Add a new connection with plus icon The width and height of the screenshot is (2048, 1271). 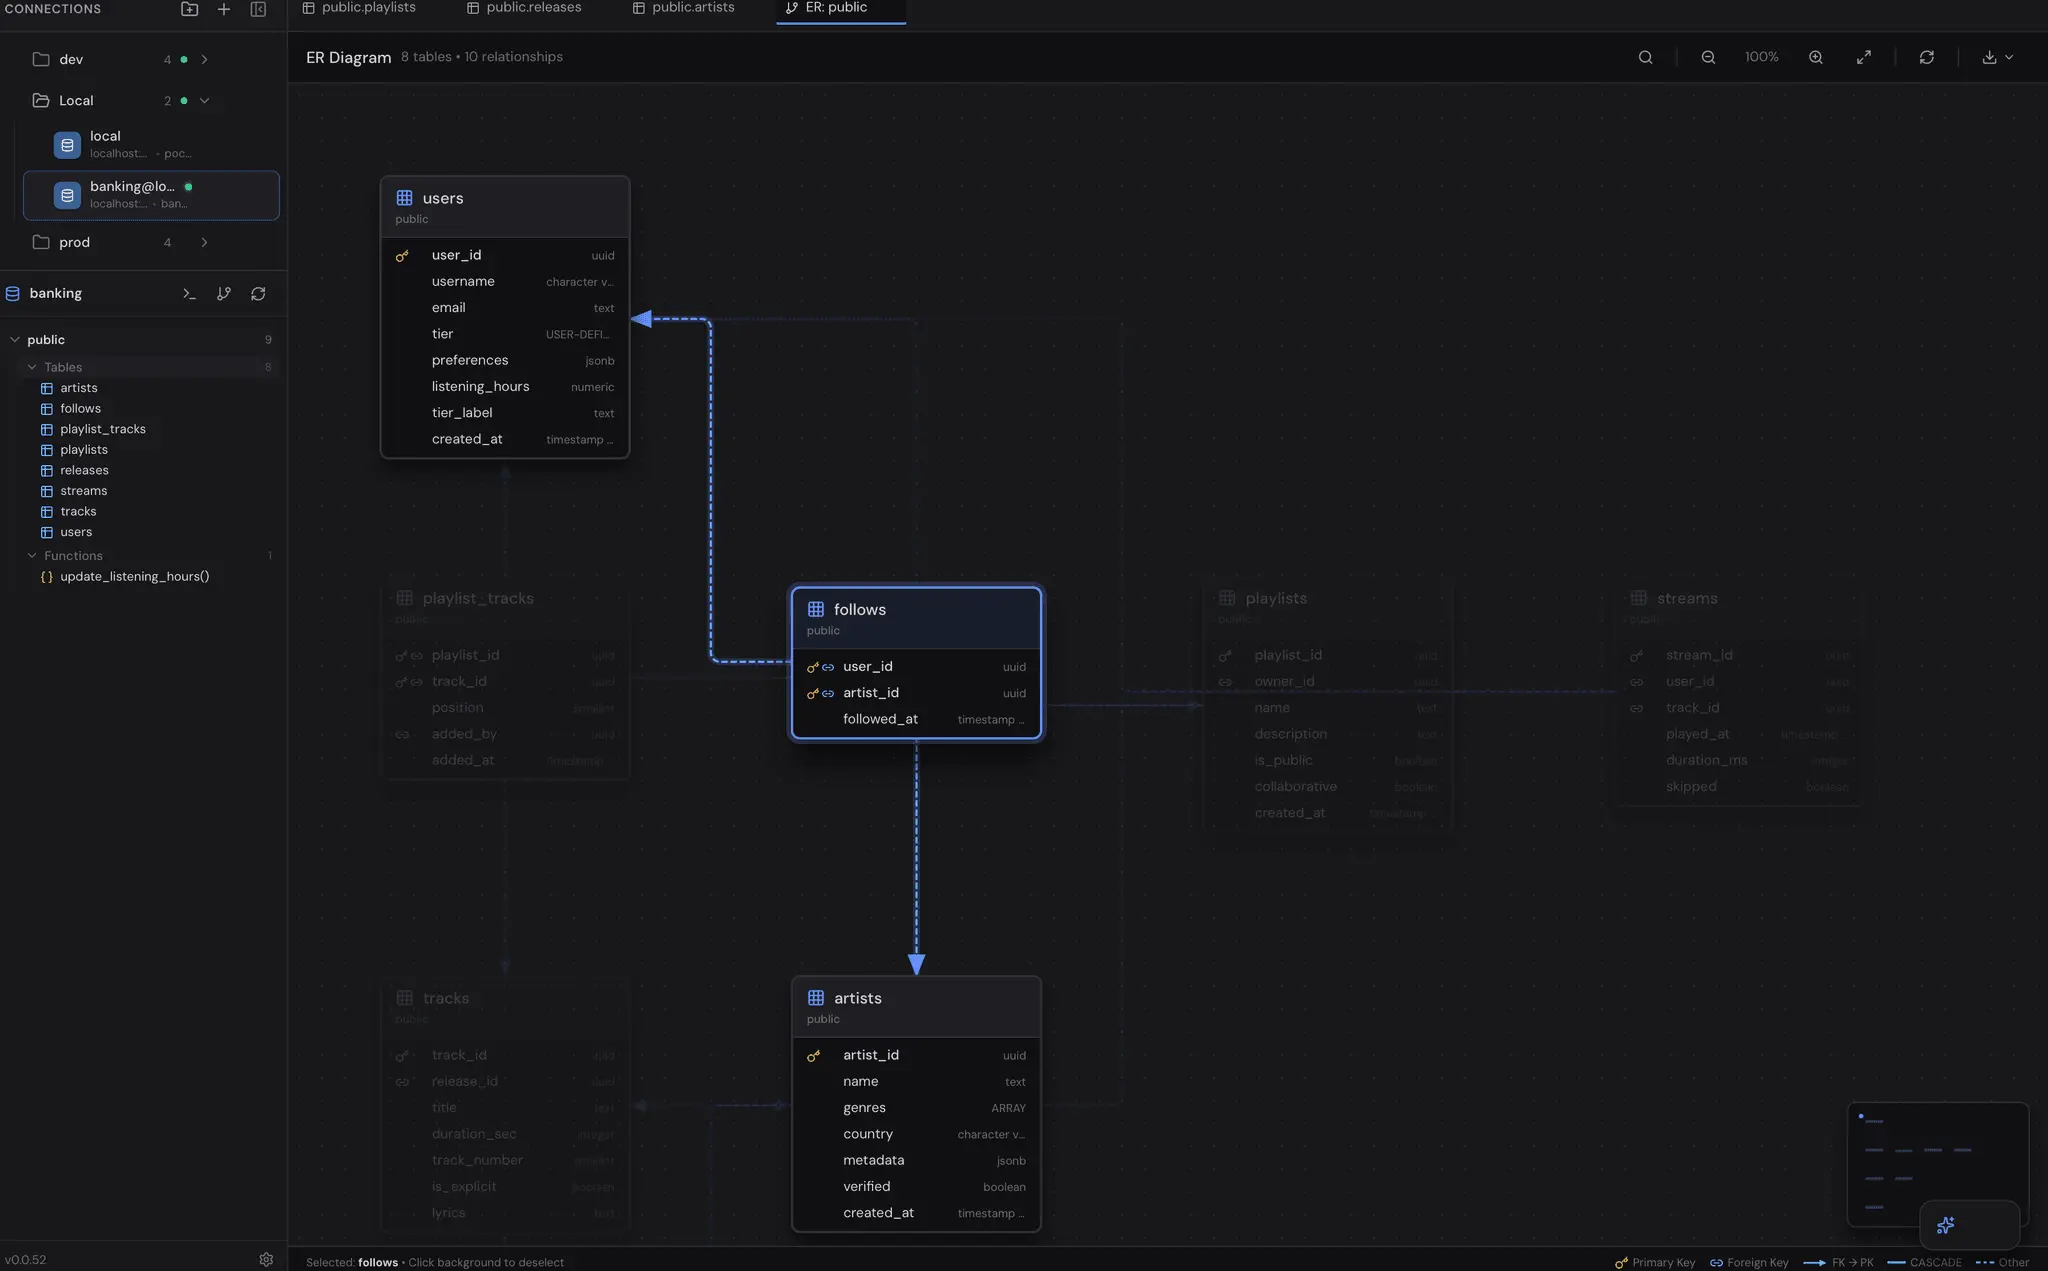click(x=224, y=9)
